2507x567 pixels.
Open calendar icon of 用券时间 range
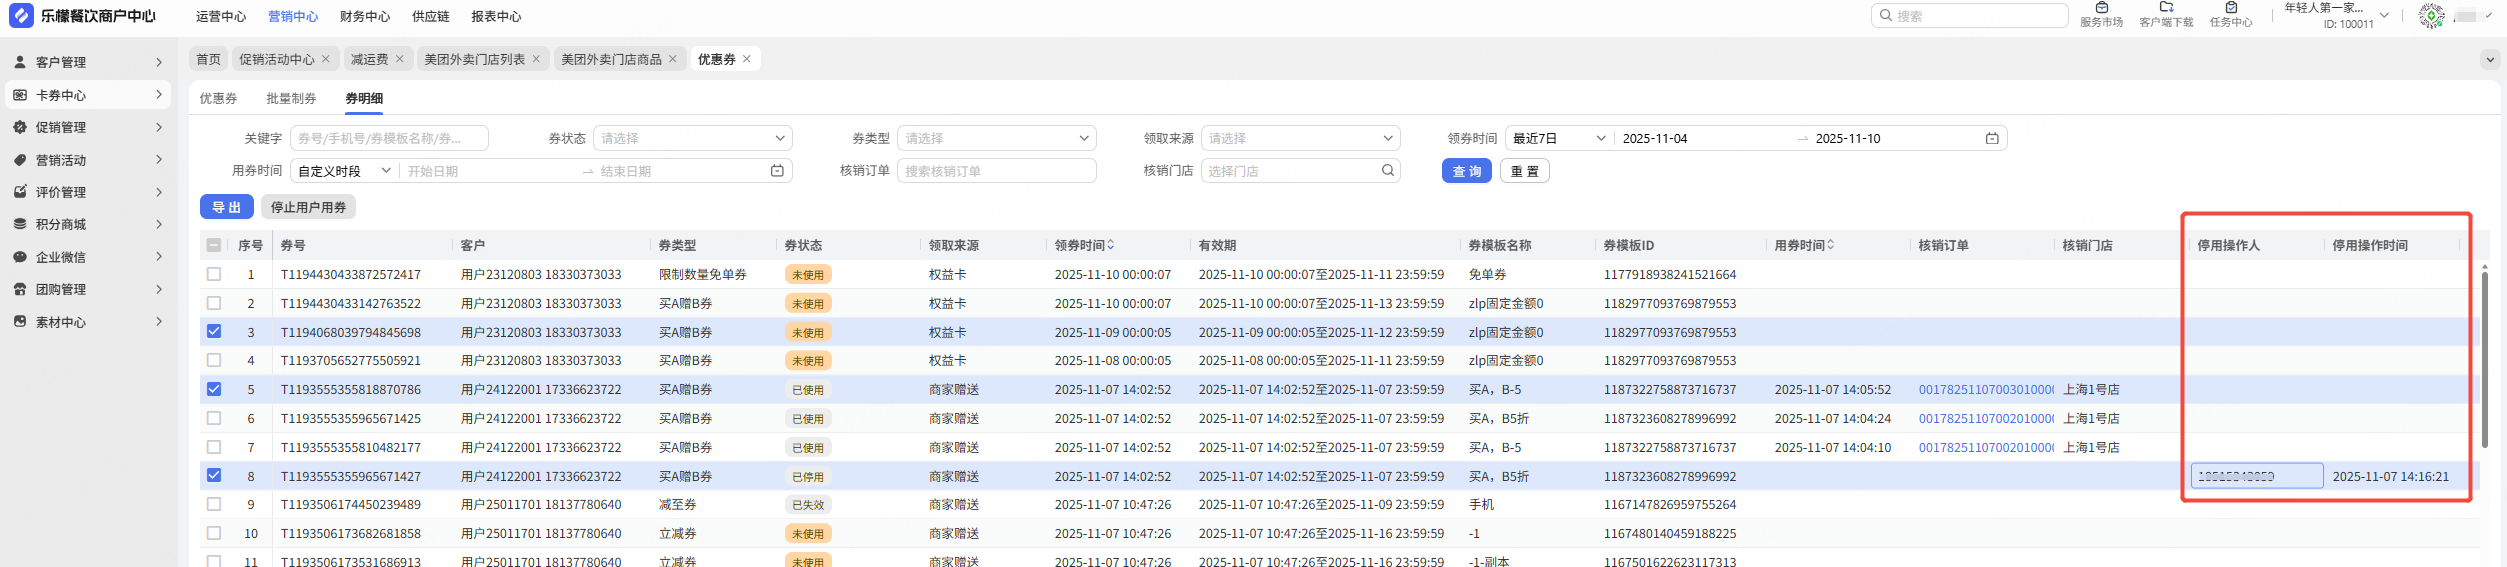tap(777, 171)
